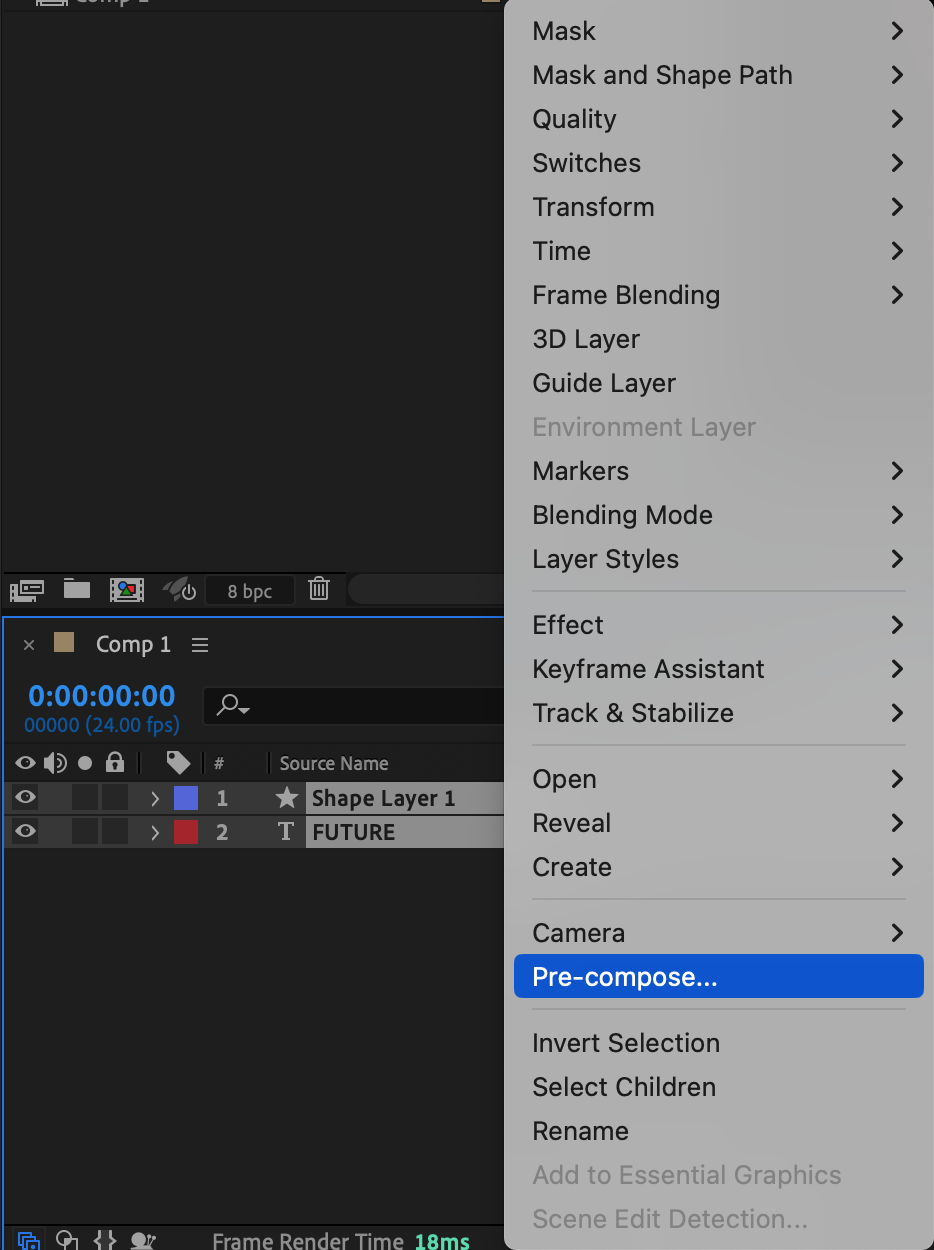Screen dimensions: 934x1250
Task: Toggle solo box for FUTURE layer
Action: (x=85, y=831)
